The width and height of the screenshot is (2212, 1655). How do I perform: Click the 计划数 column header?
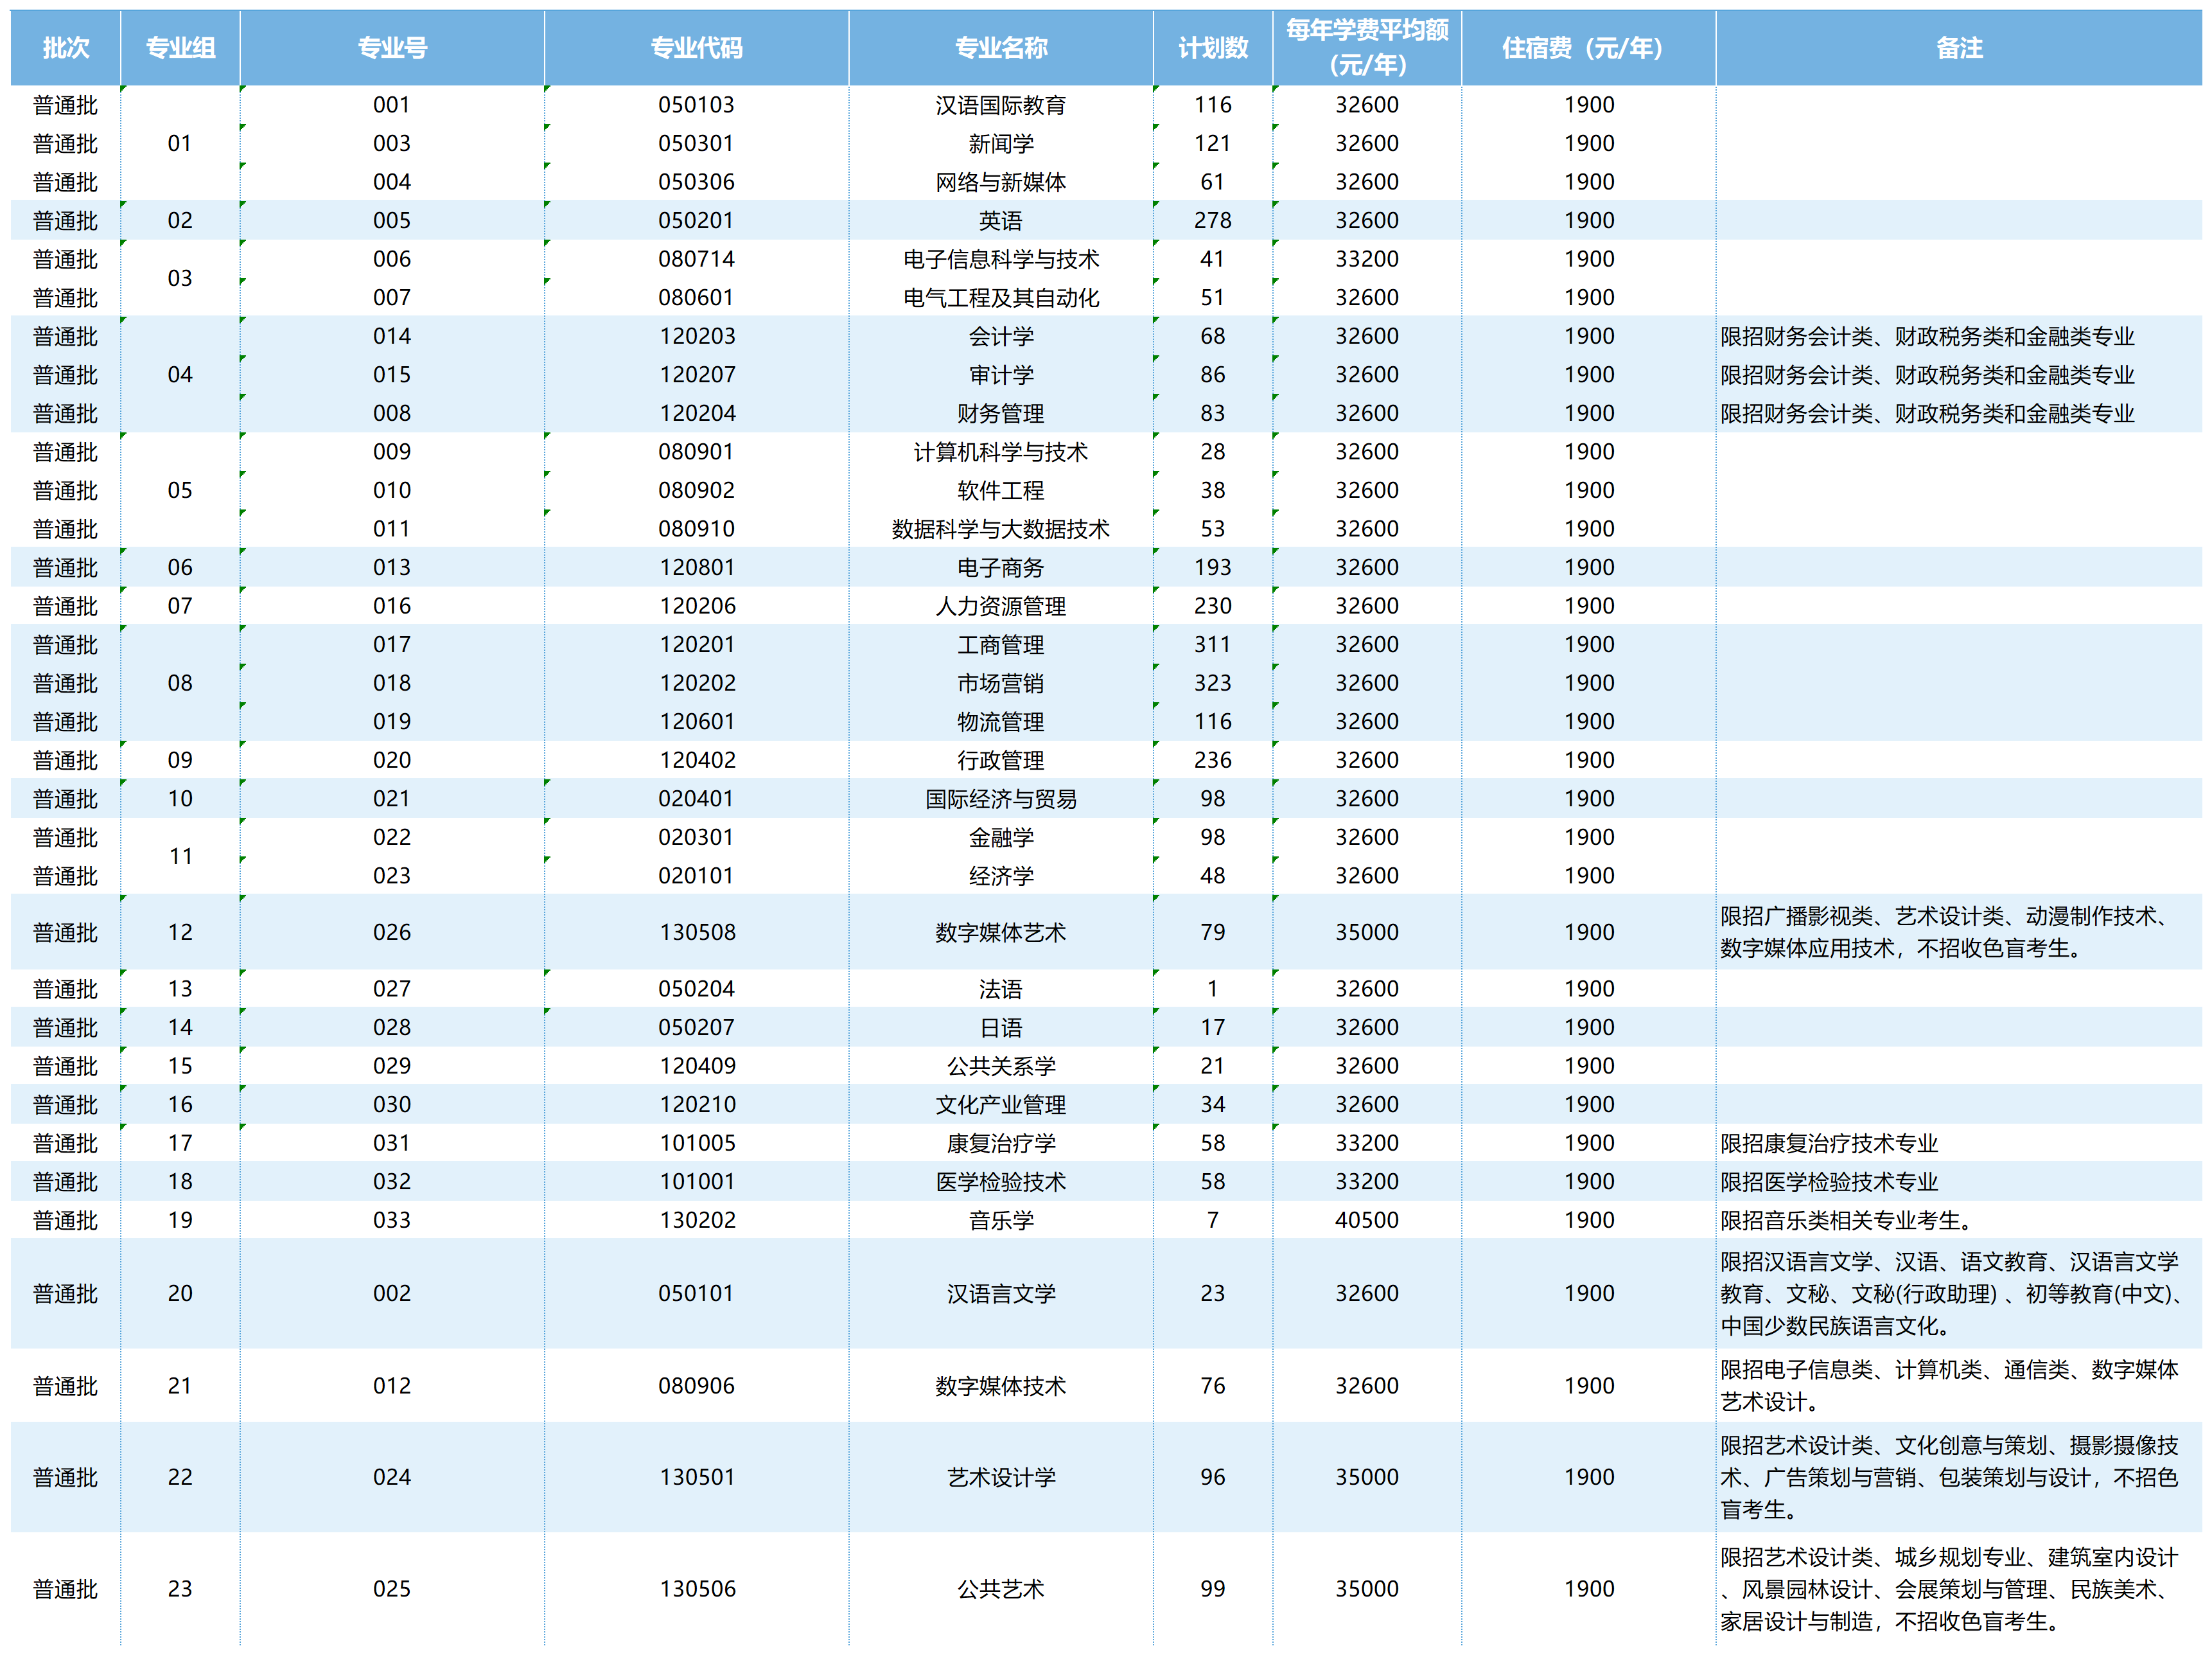[1213, 48]
